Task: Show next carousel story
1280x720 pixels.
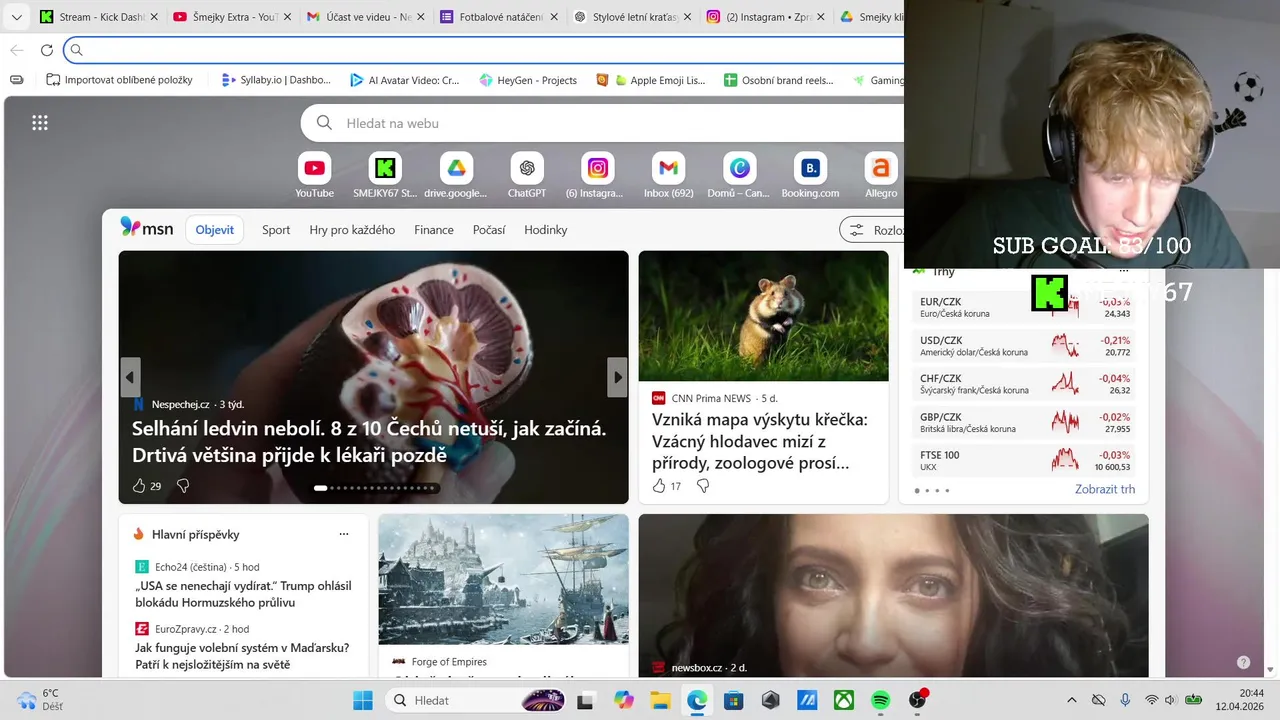Action: (617, 377)
